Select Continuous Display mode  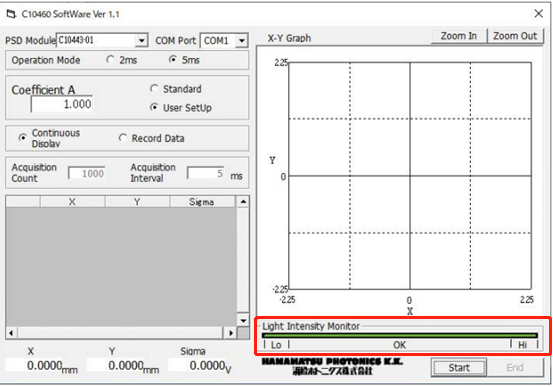[x=23, y=138]
